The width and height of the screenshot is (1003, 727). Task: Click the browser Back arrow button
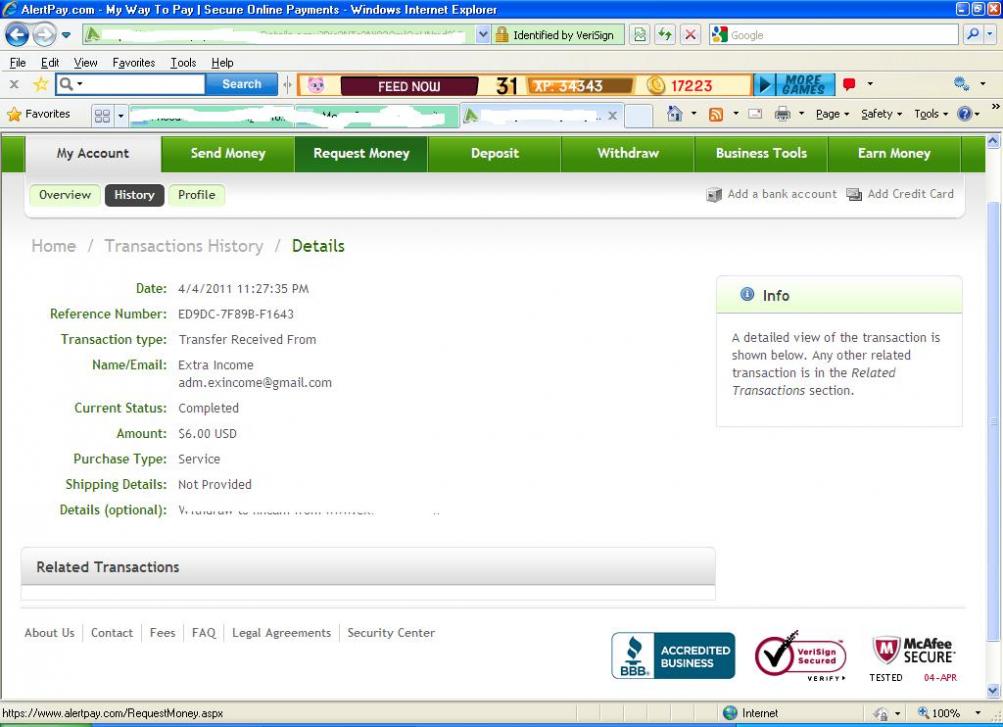(x=17, y=35)
